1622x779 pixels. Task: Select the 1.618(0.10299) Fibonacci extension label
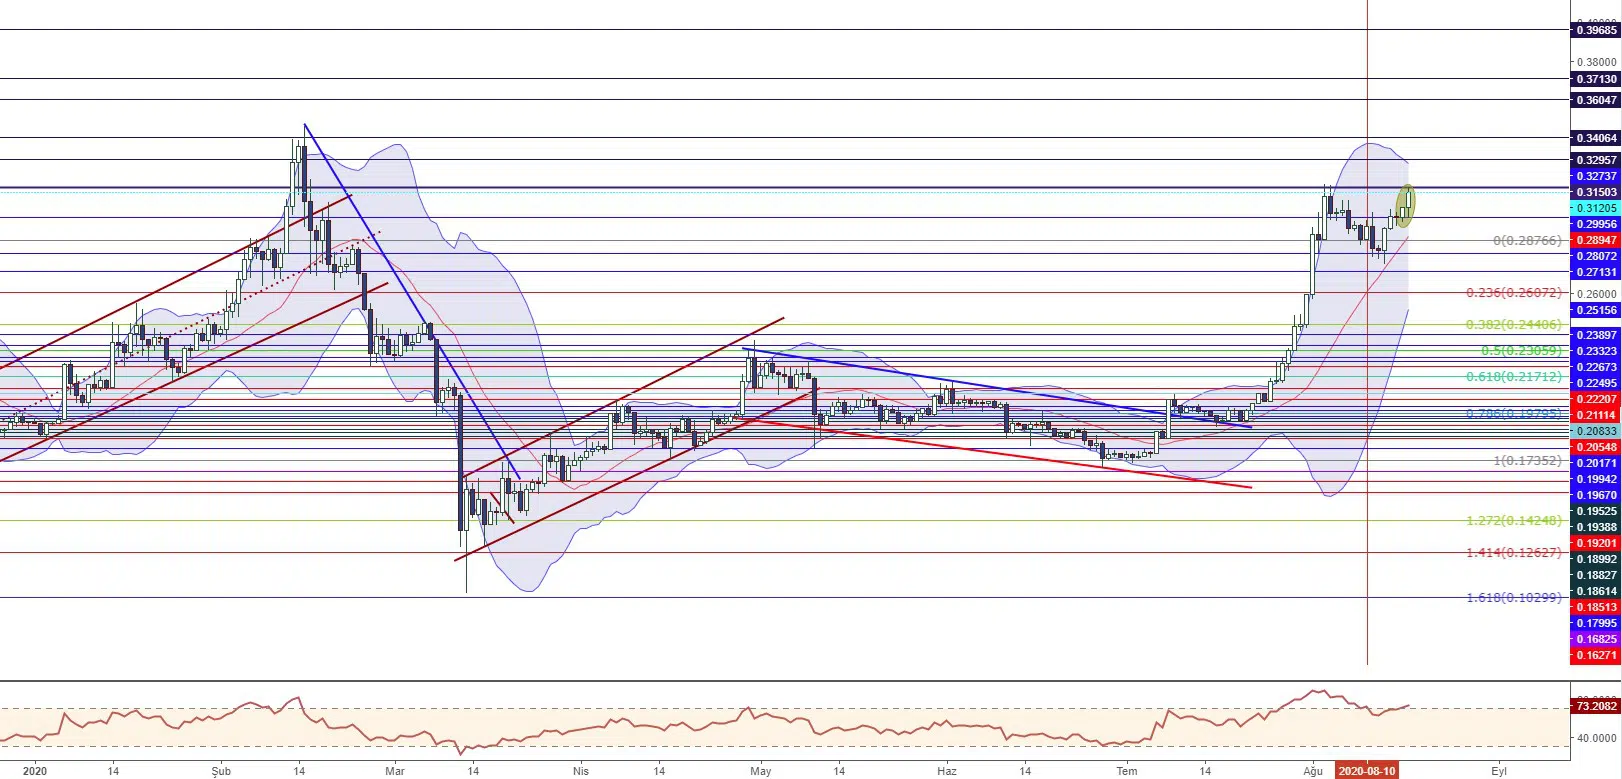[1513, 598]
